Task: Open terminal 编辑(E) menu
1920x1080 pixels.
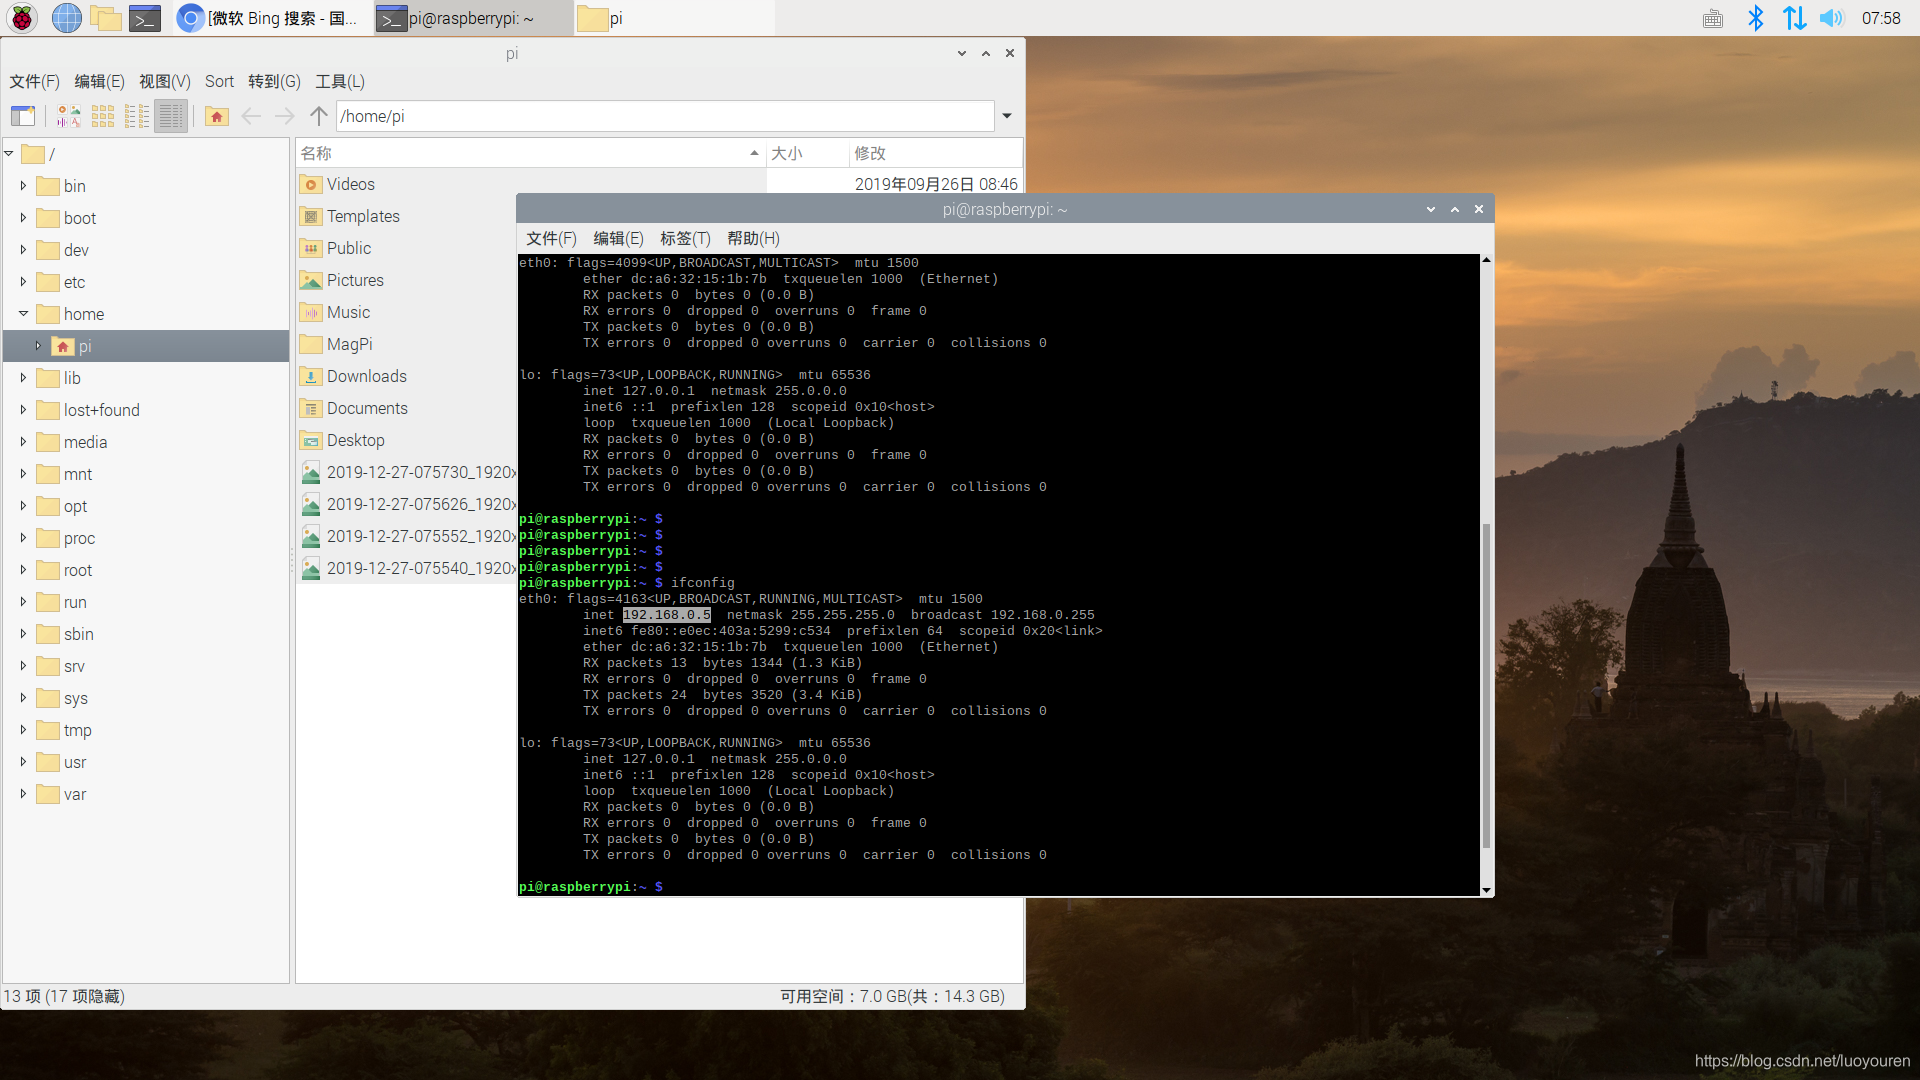Action: click(618, 238)
